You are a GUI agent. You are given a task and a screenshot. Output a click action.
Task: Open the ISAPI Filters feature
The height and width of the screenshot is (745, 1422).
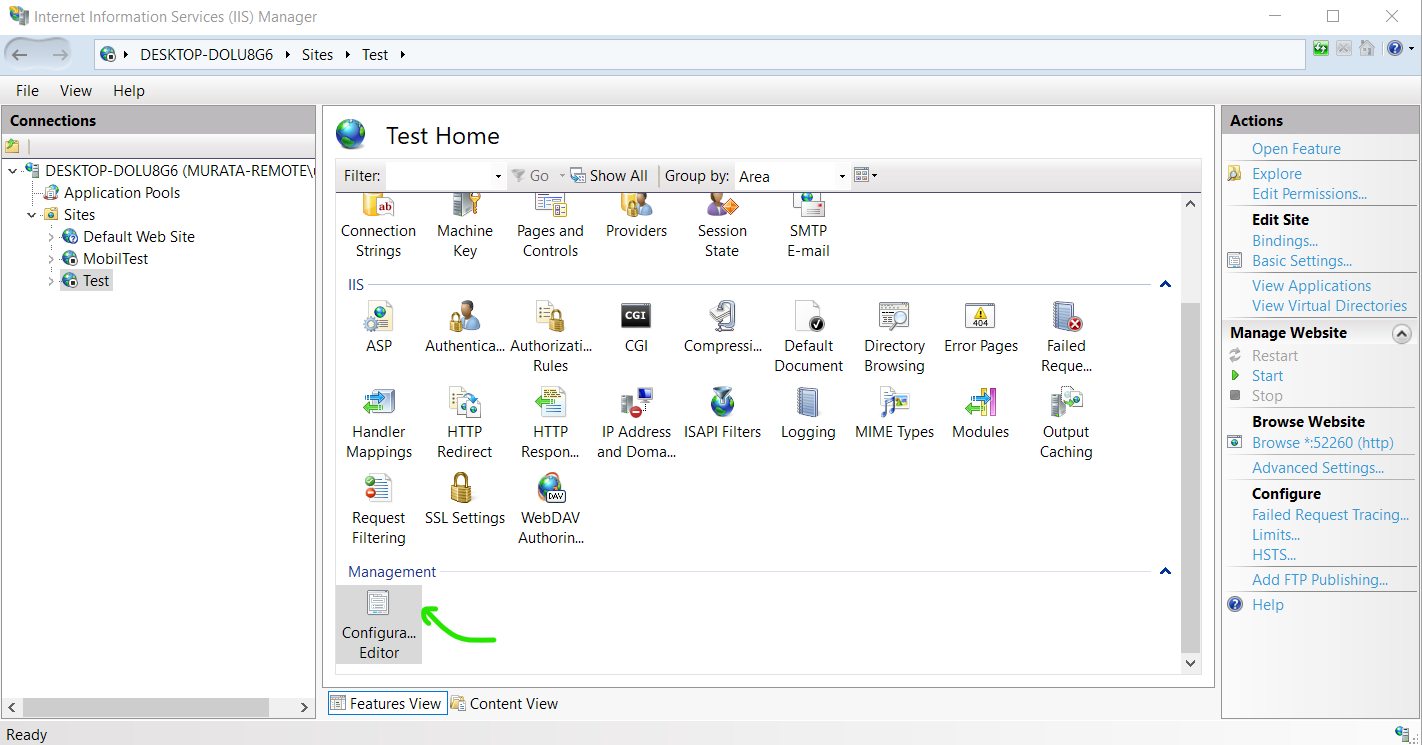tap(722, 413)
